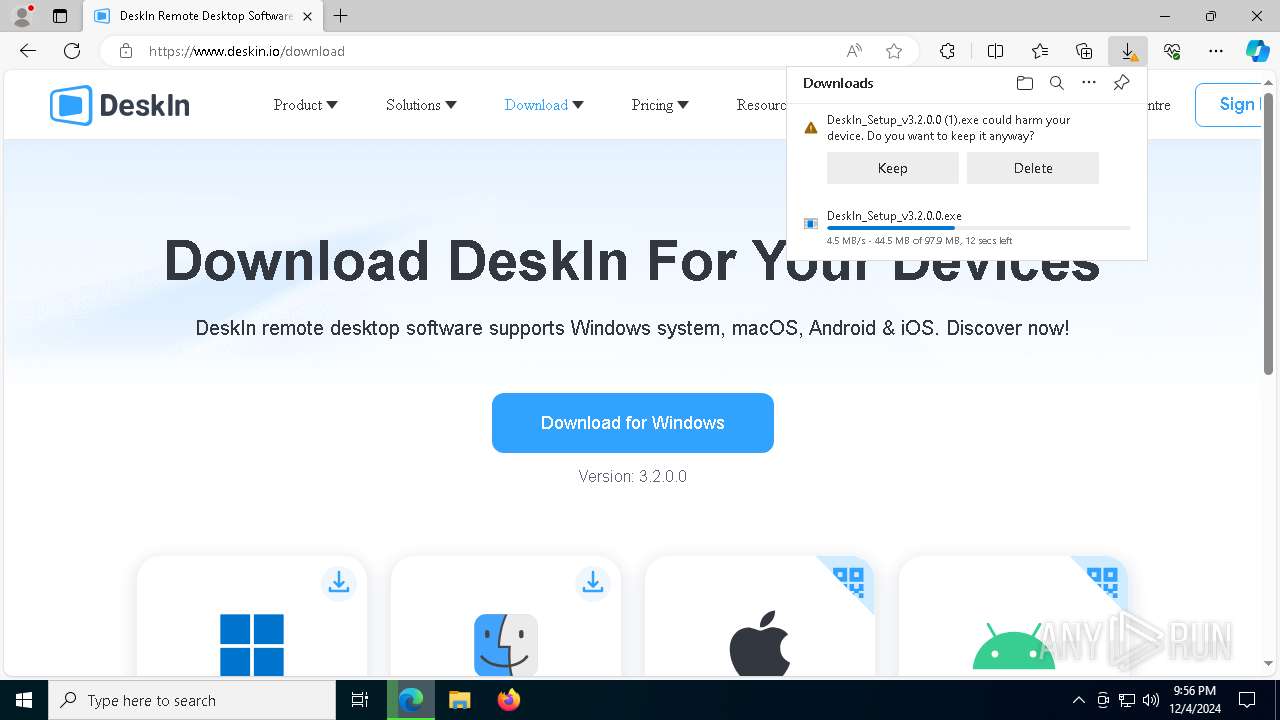Open the Resources nav item
The height and width of the screenshot is (720, 1280).
point(761,105)
